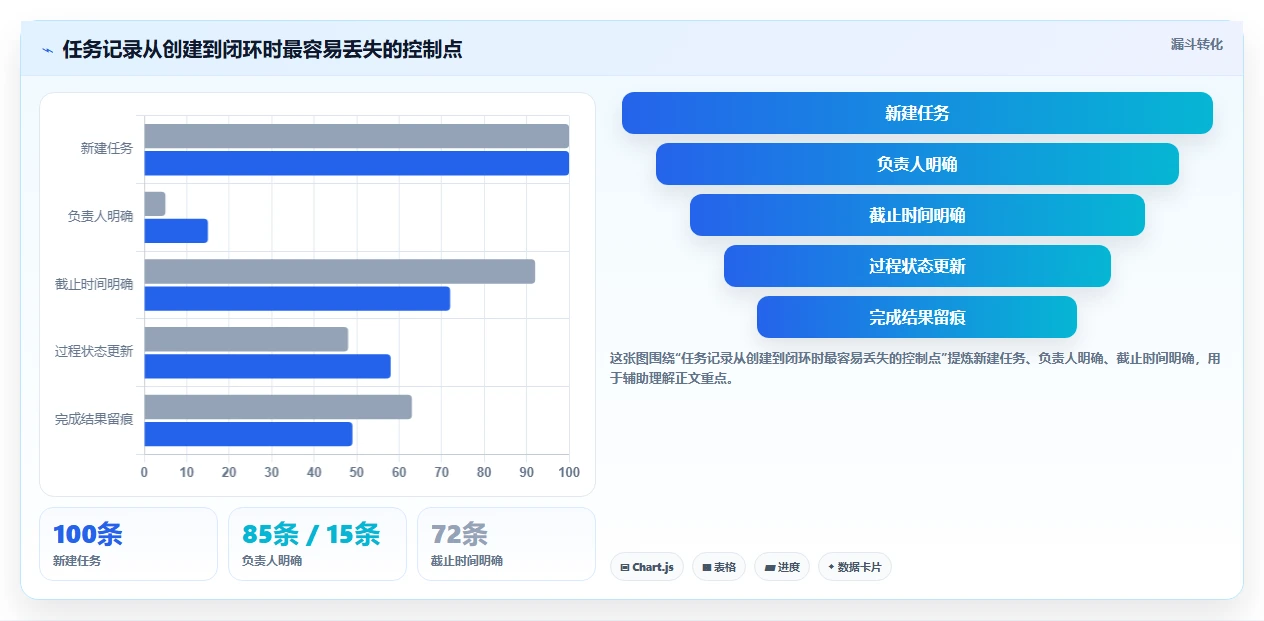Screen dimensions: 1264x621
Task: Click the gray bar for 新建任务
Action: coord(357,136)
